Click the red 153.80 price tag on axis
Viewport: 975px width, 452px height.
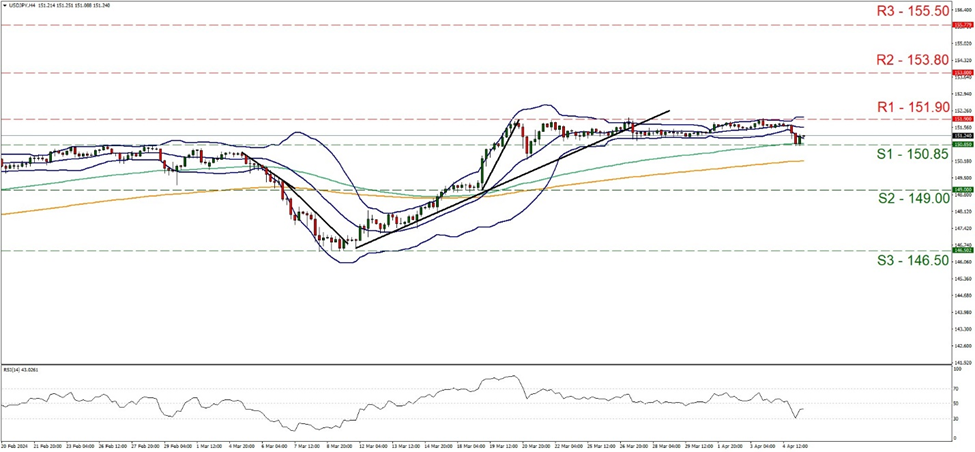coord(961,73)
